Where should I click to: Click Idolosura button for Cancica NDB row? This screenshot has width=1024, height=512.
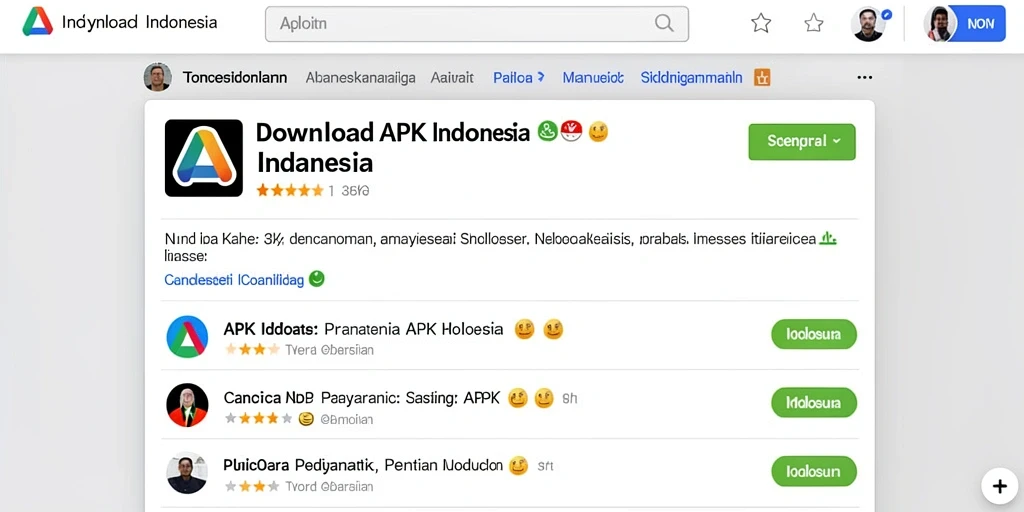click(814, 403)
